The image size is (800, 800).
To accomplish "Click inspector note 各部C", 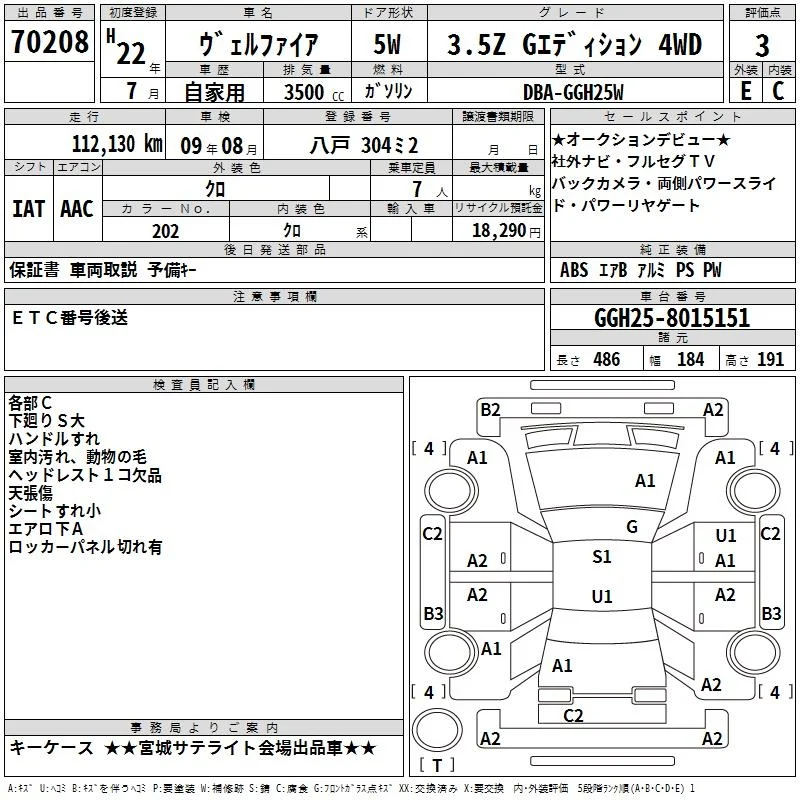I will point(30,403).
